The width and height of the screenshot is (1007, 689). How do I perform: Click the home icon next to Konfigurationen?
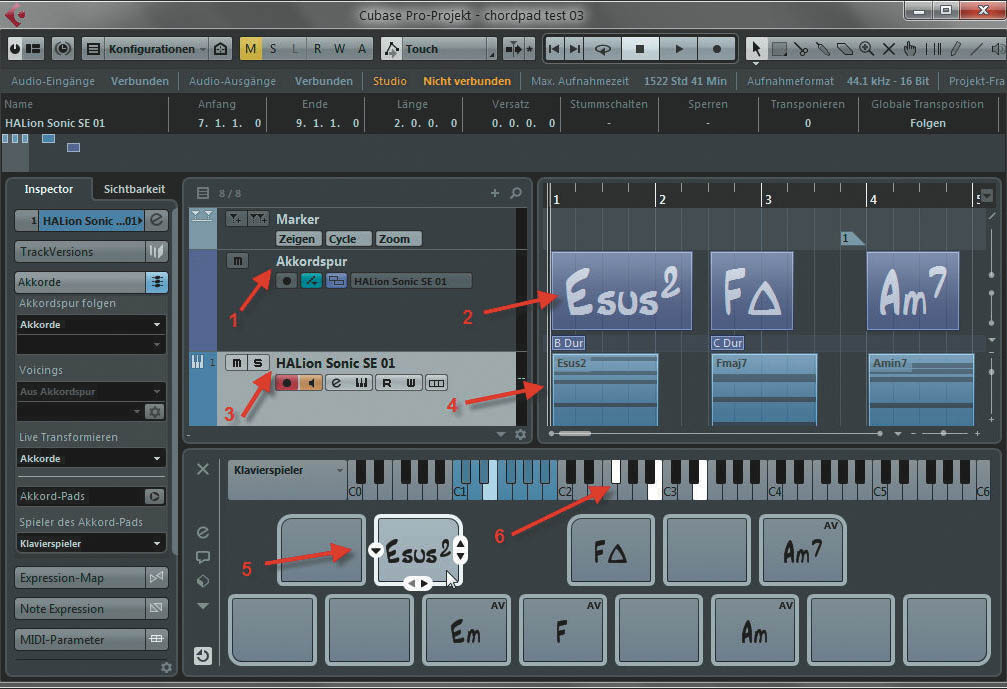pos(220,49)
